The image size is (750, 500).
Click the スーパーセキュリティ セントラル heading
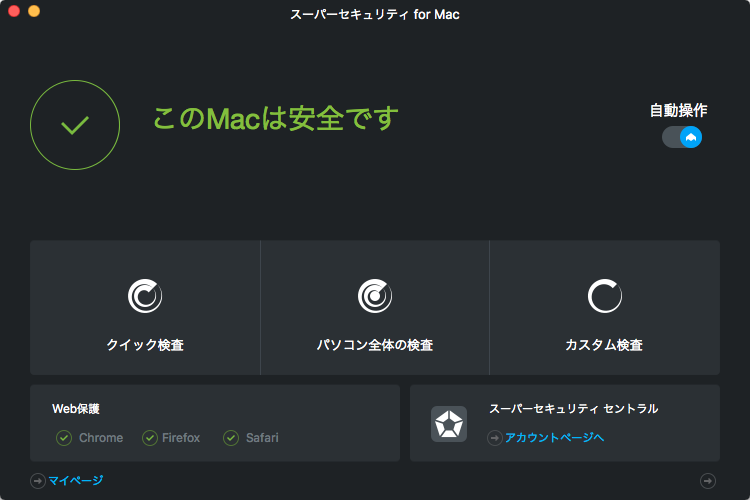[574, 409]
